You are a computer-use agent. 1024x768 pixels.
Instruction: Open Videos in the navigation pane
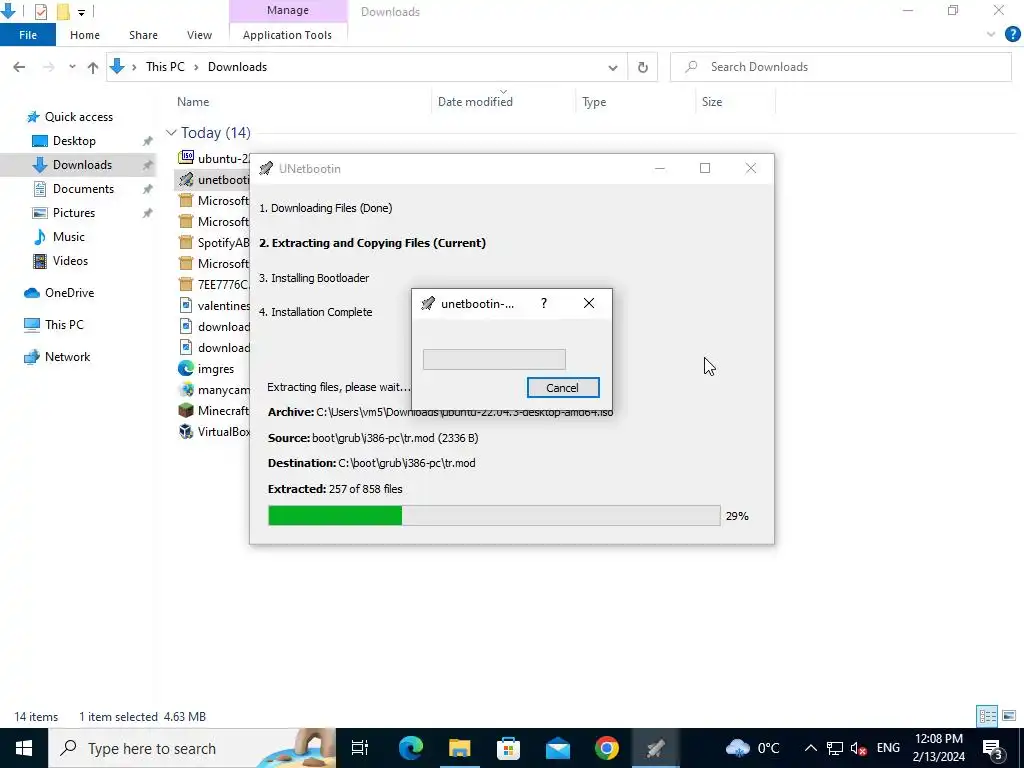pos(70,261)
